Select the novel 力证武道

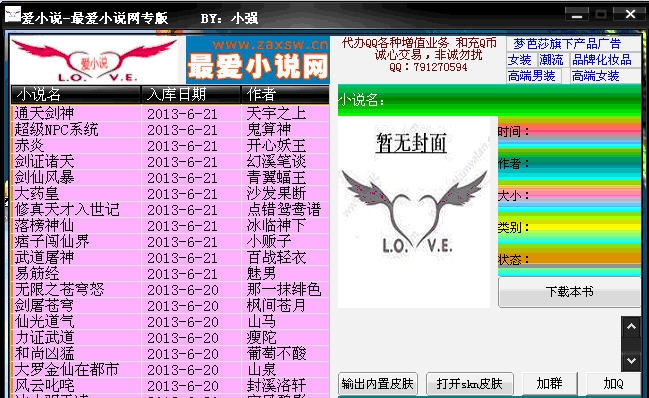(44, 338)
